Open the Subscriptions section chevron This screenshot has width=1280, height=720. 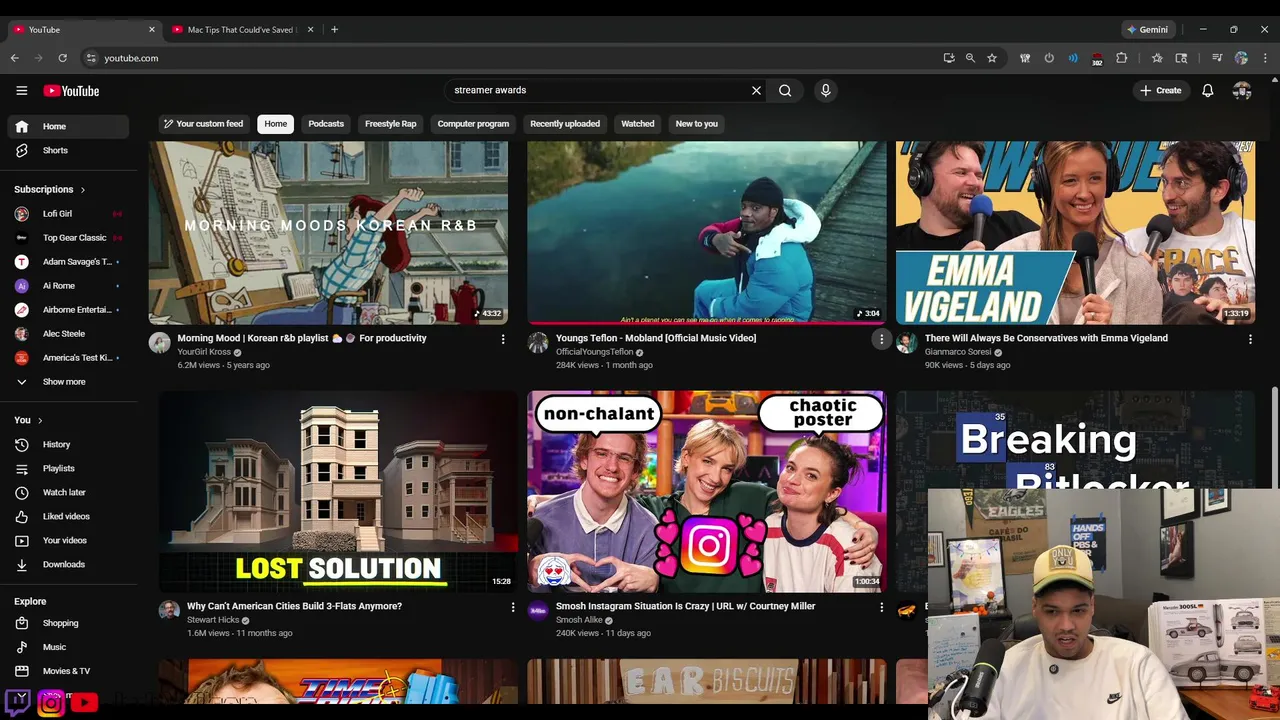[x=83, y=189]
